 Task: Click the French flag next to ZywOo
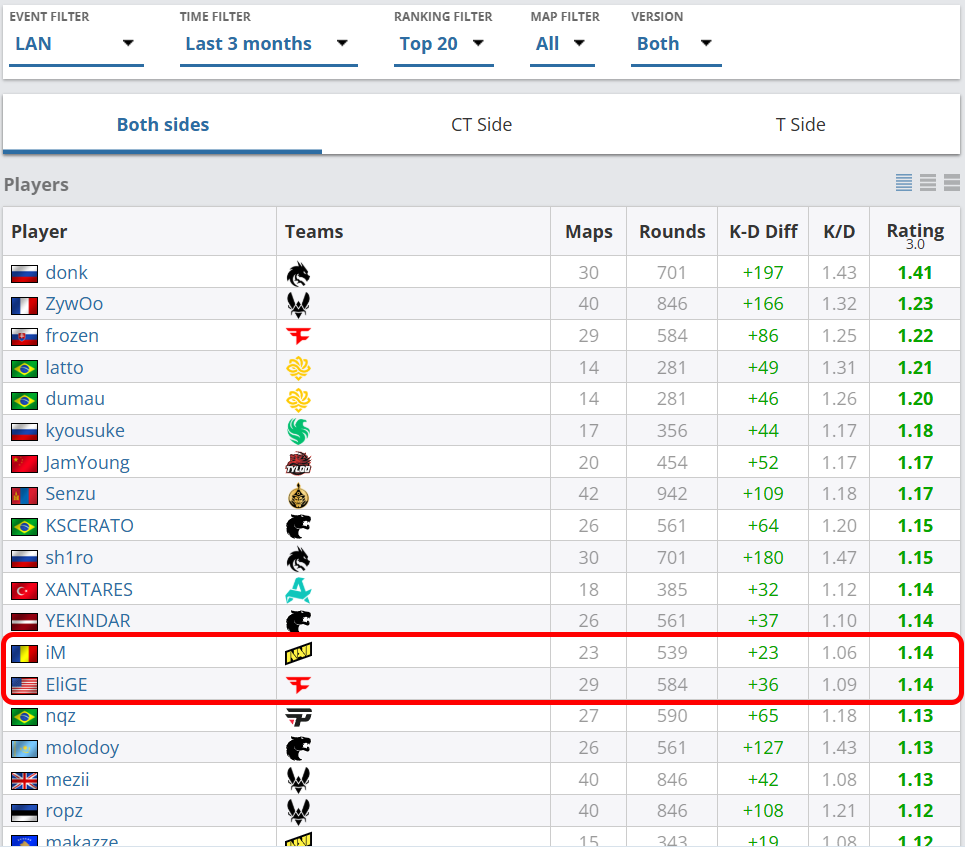click(25, 305)
